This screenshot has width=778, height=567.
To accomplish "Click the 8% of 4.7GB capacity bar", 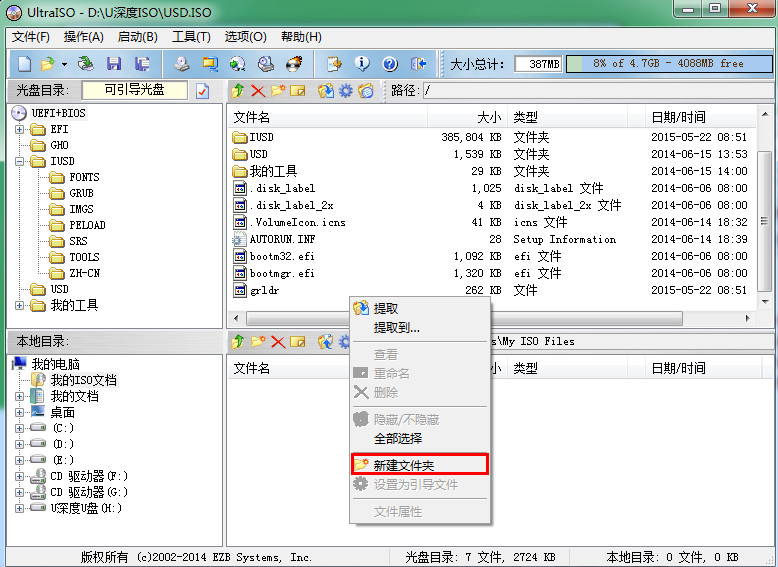I will click(x=668, y=63).
